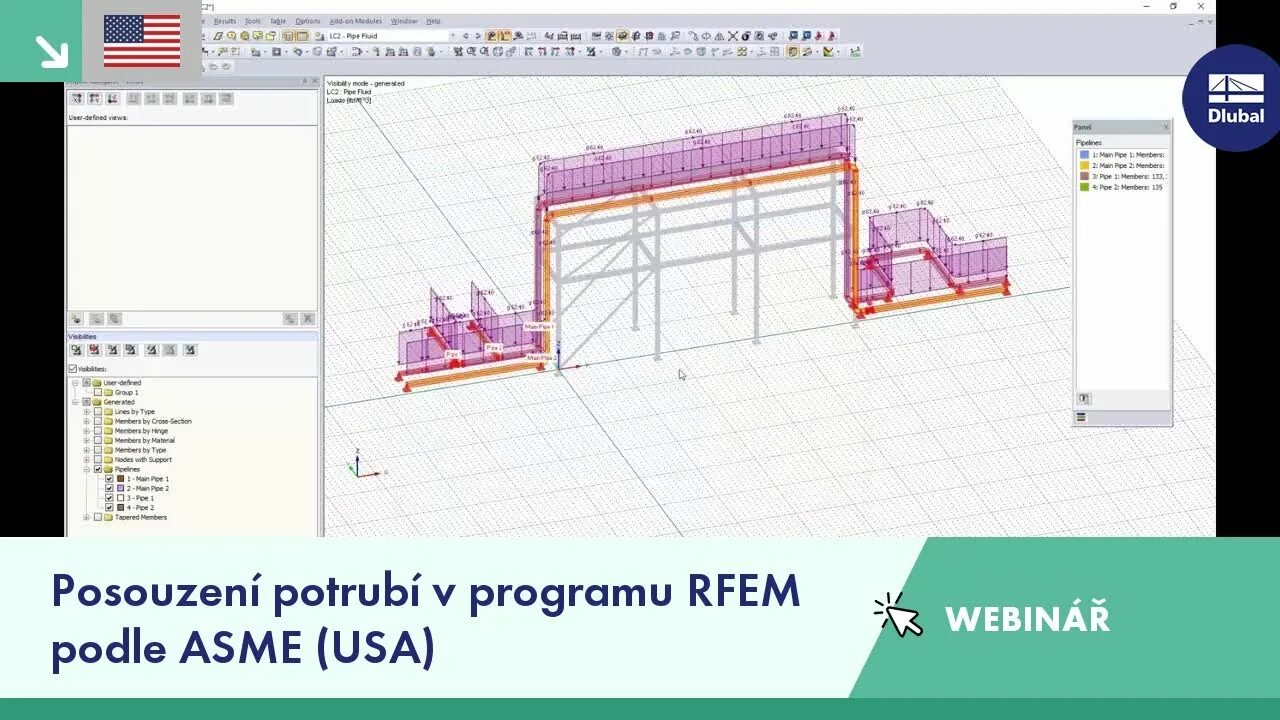The image size is (1280, 720).
Task: Click the small icon below the Panel
Action: [x=1081, y=417]
